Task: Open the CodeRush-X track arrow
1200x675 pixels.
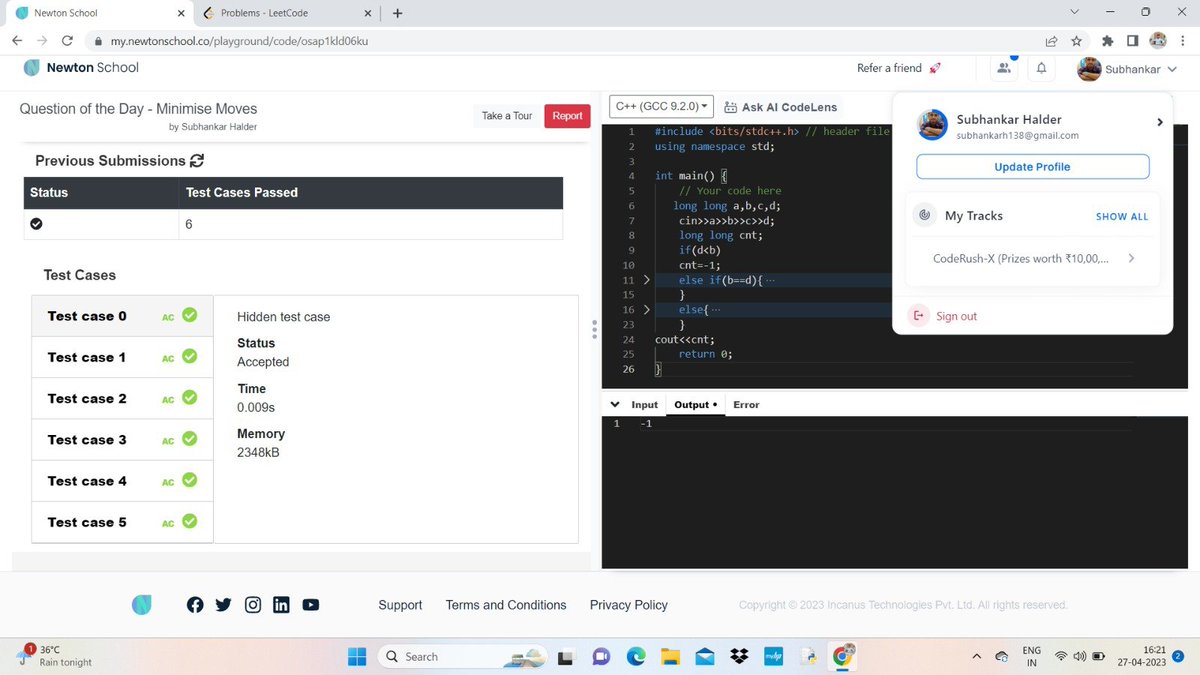Action: [1131, 258]
